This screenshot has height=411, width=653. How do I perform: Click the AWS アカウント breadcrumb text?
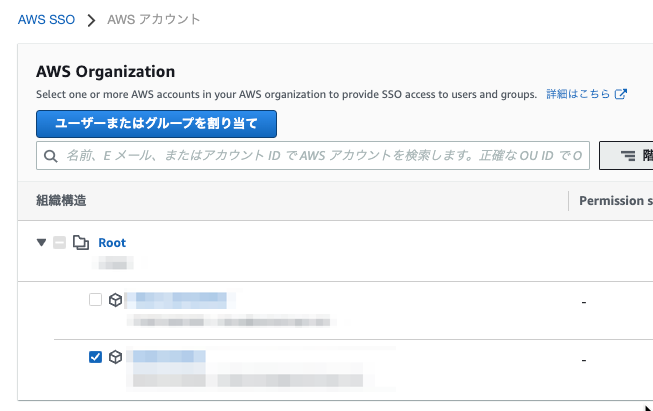point(154,20)
